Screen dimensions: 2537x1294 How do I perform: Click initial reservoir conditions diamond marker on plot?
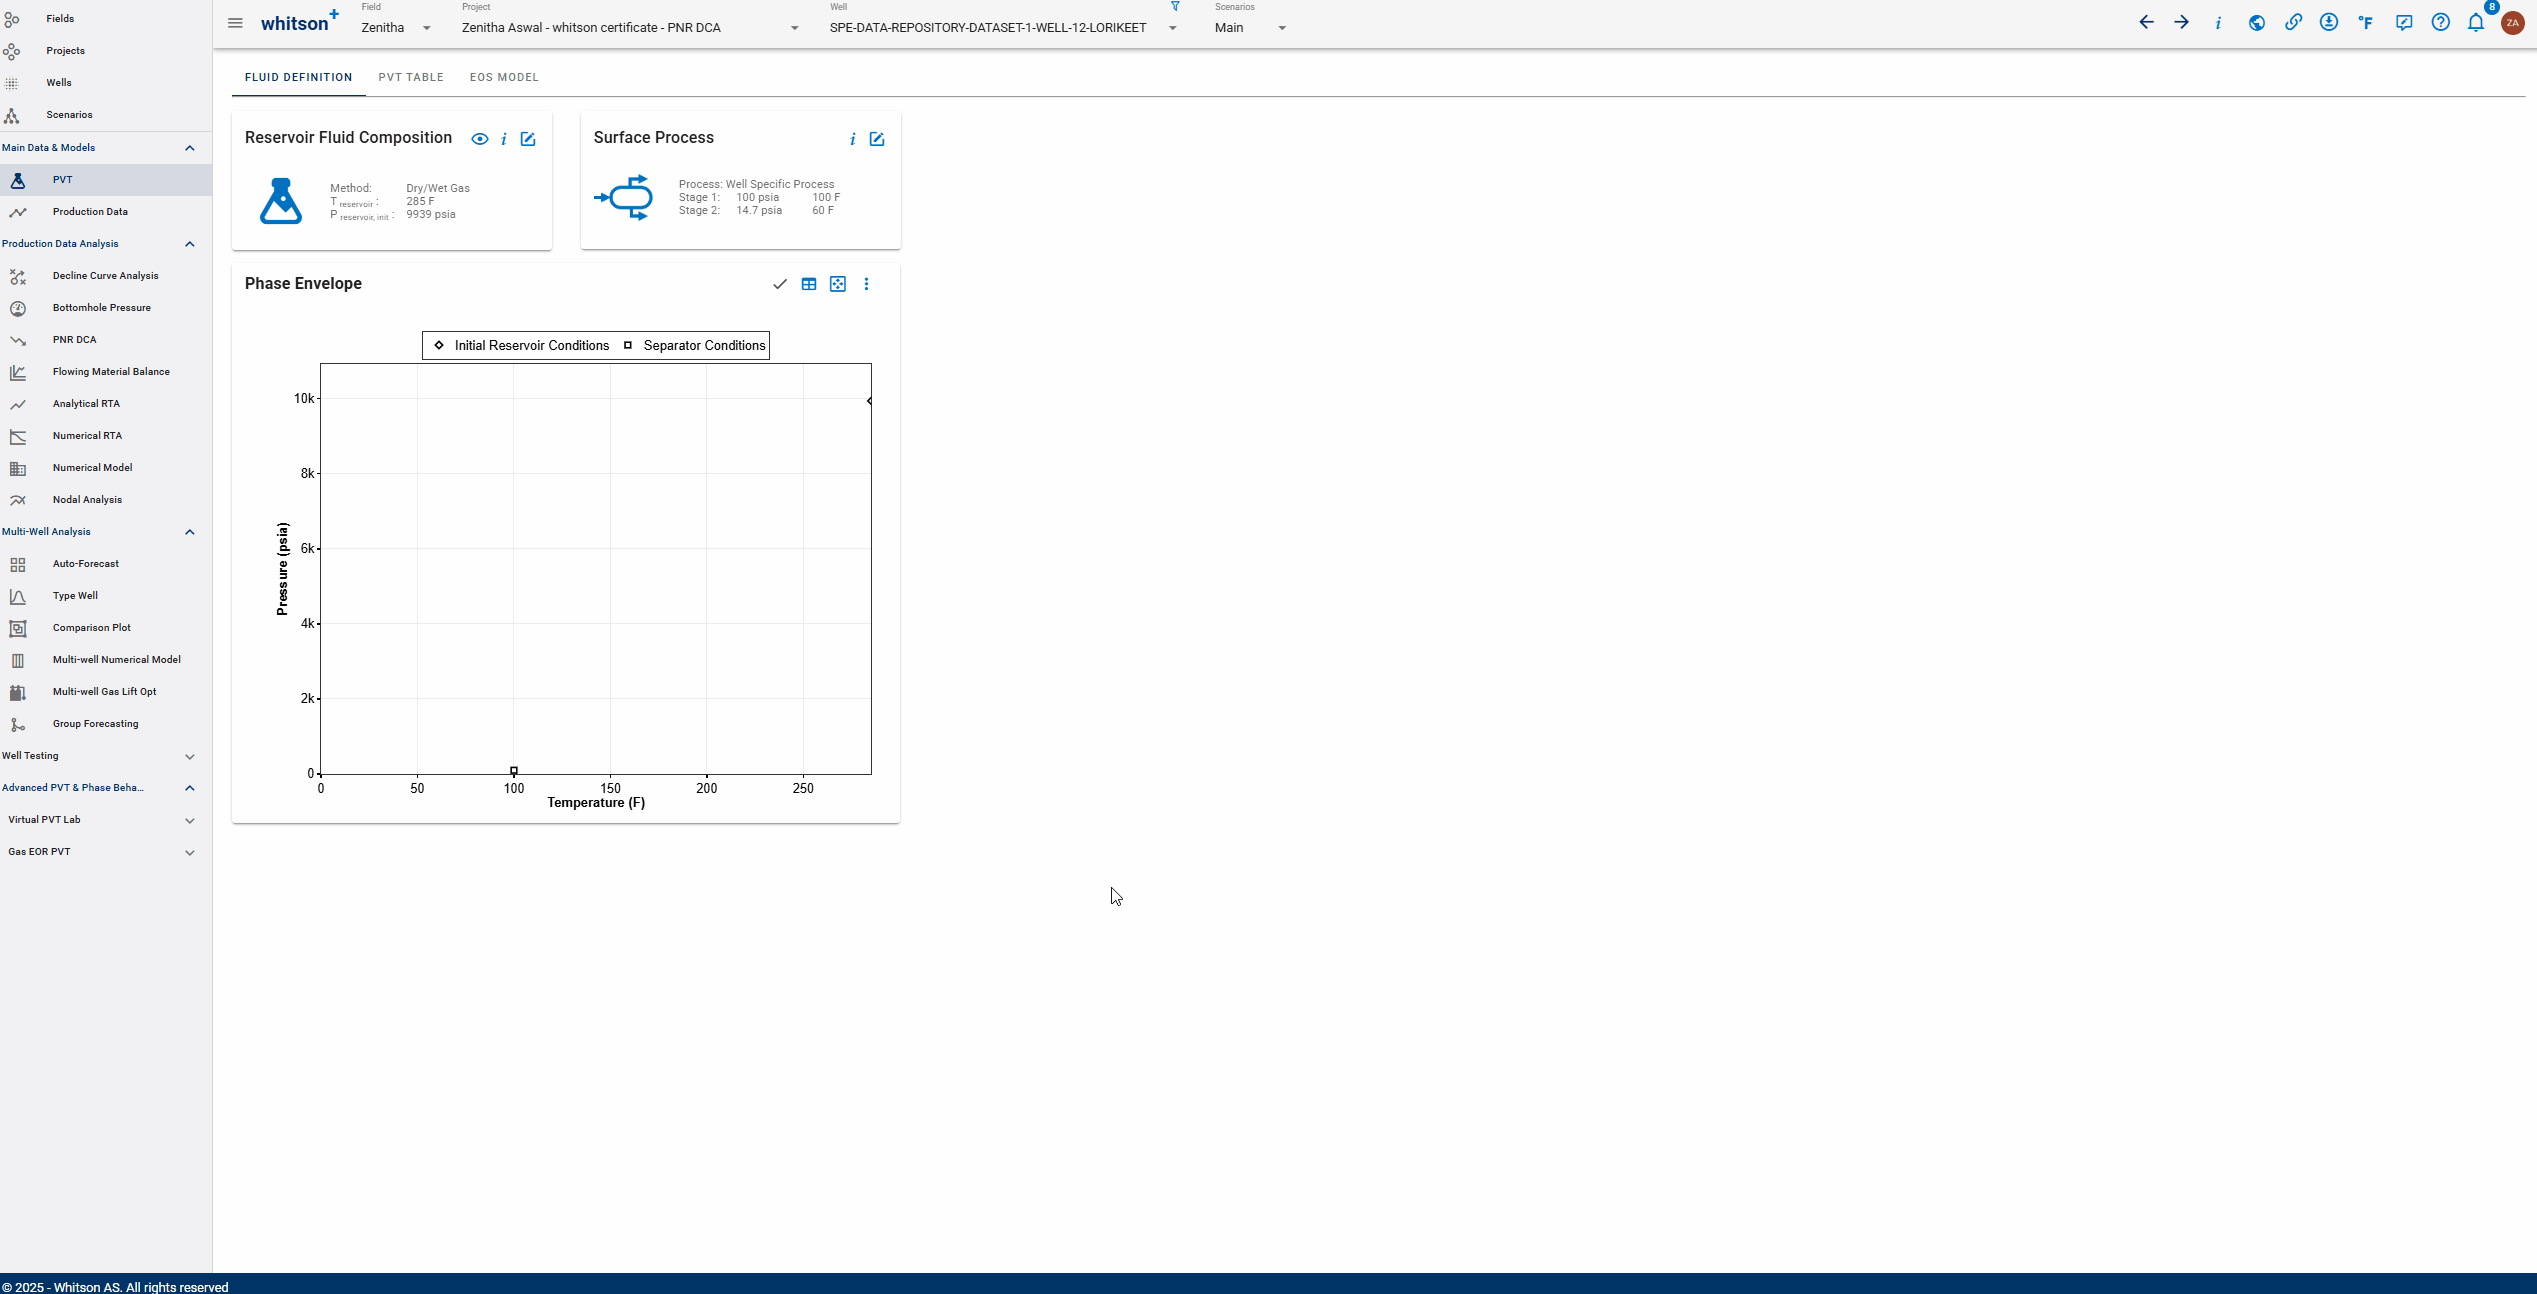pyautogui.click(x=869, y=401)
